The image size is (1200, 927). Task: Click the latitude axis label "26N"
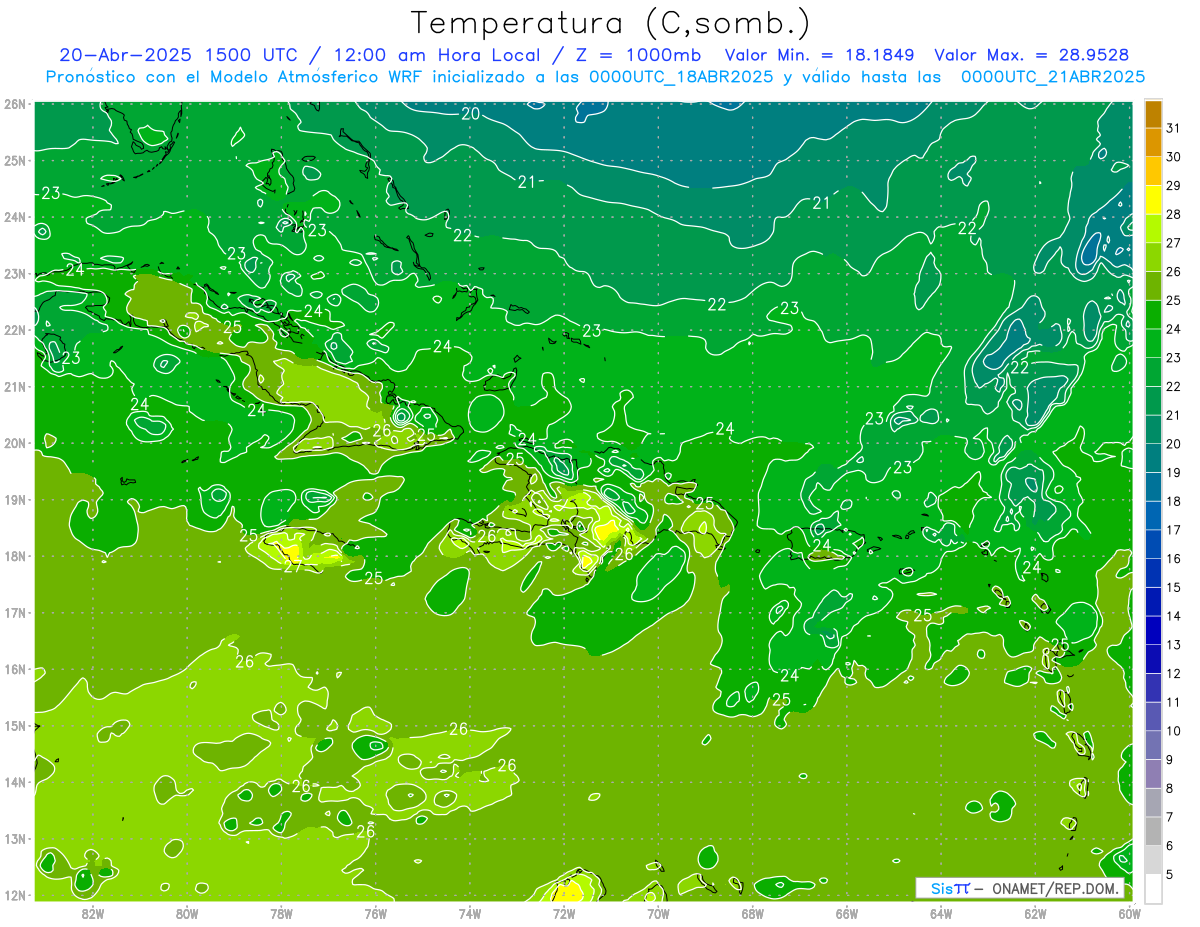pyautogui.click(x=14, y=104)
